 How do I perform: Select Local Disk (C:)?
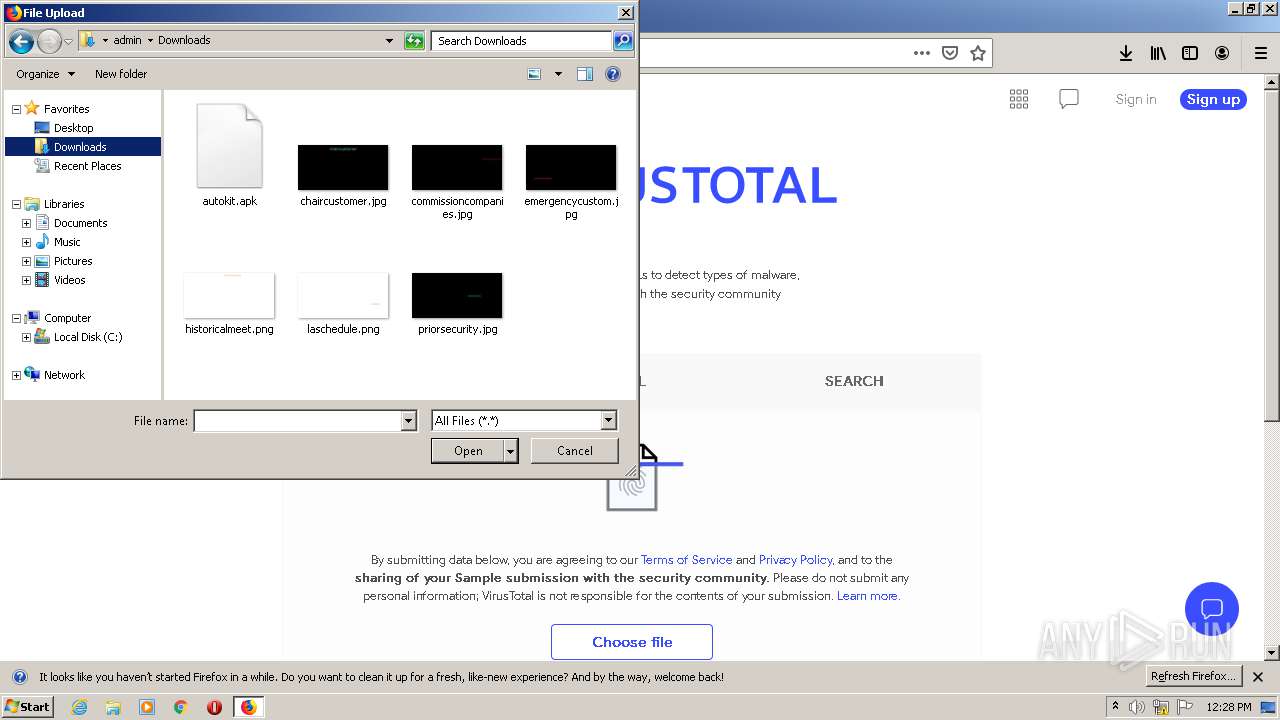click(x=88, y=337)
